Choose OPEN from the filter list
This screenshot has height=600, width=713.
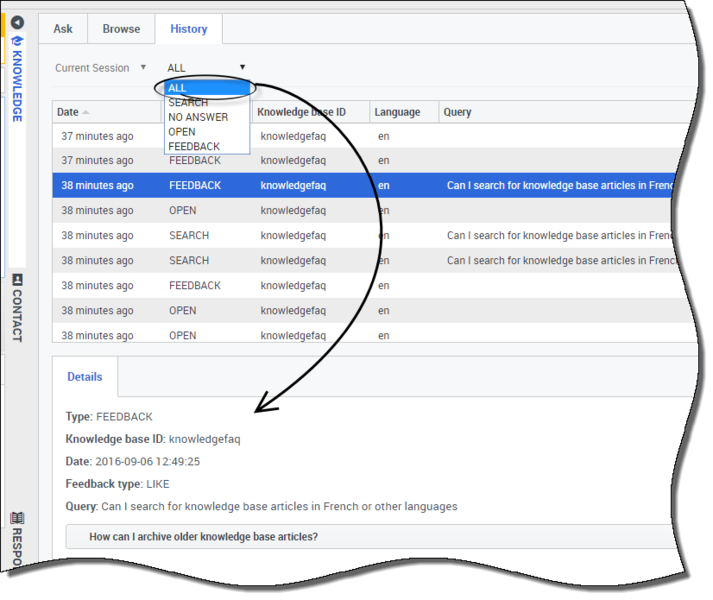[182, 132]
